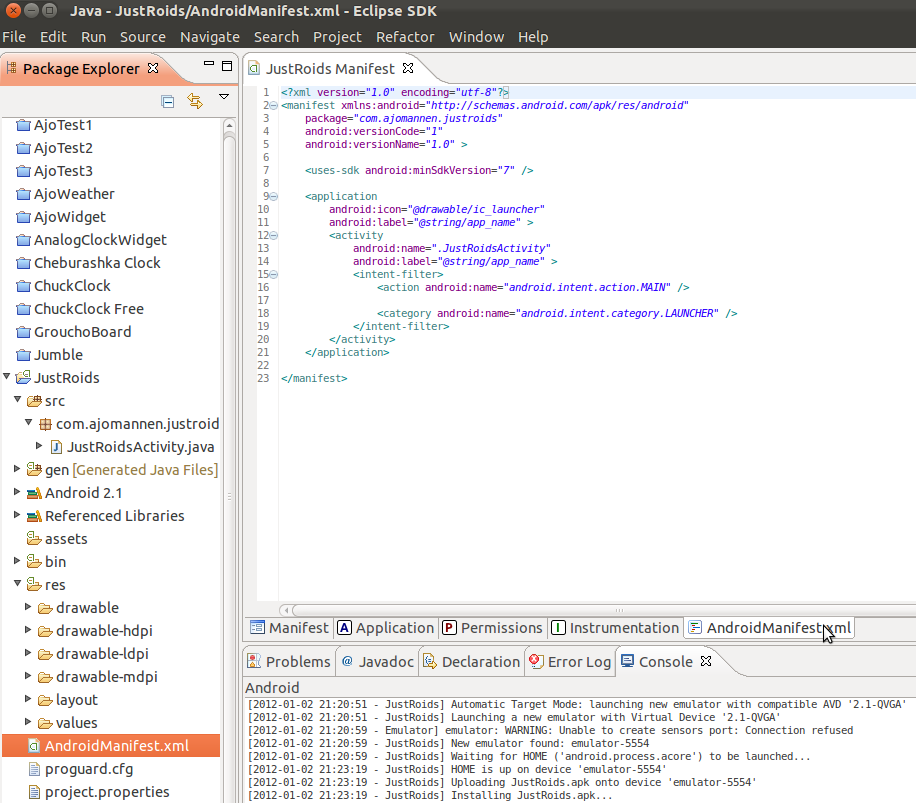Click the editor horizontal scrollbar
Image resolution: width=916 pixels, height=803 pixels.
(602, 610)
